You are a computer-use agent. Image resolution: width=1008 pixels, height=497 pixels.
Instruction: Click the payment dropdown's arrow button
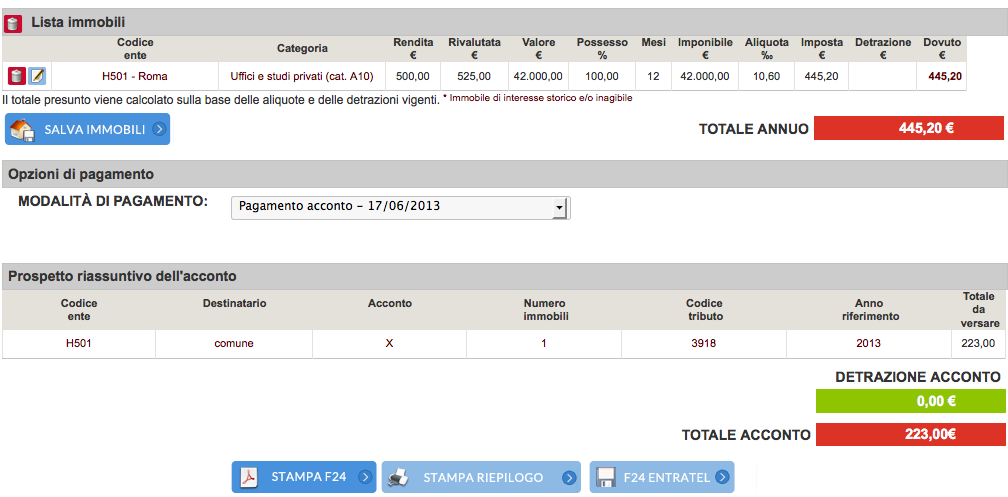[x=560, y=207]
